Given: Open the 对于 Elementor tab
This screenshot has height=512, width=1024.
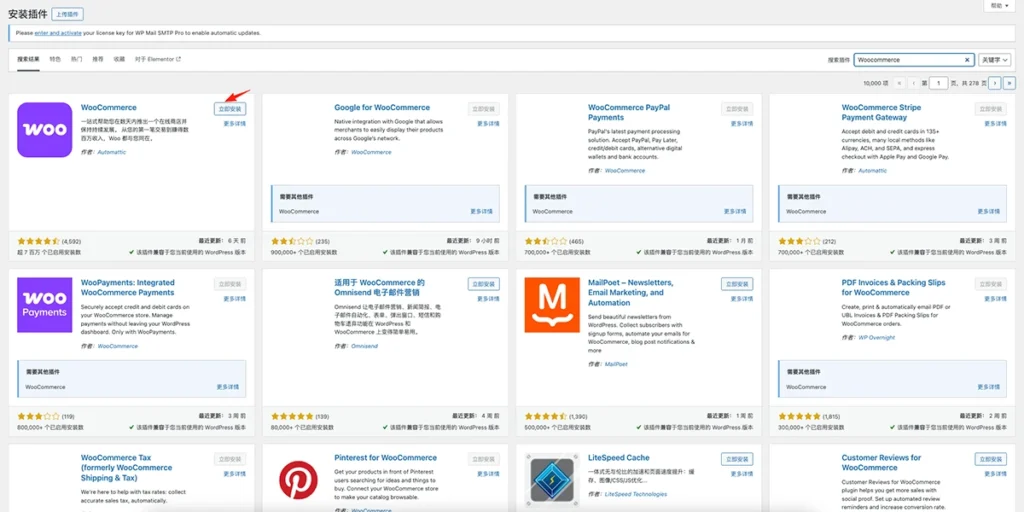Looking at the screenshot, I should tap(157, 59).
